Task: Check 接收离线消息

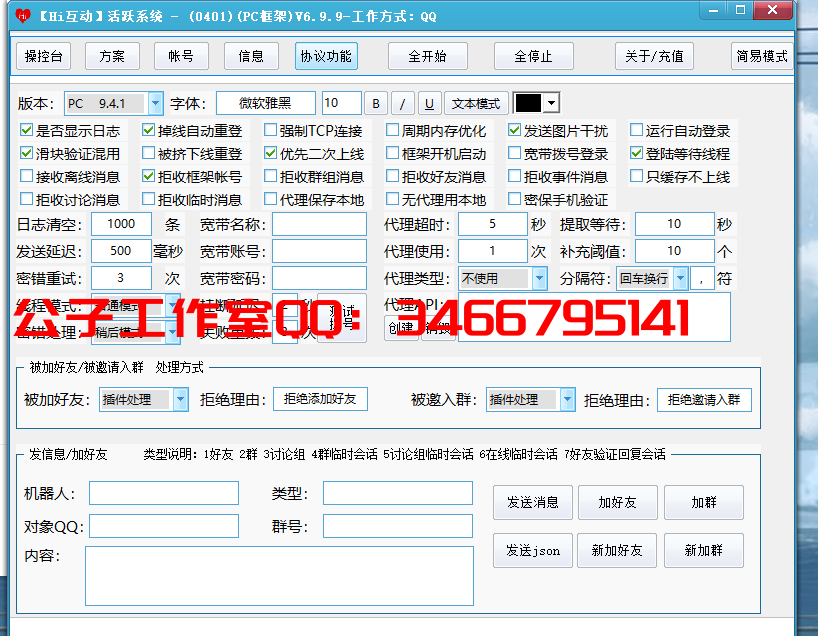Action: pyautogui.click(x=26, y=176)
